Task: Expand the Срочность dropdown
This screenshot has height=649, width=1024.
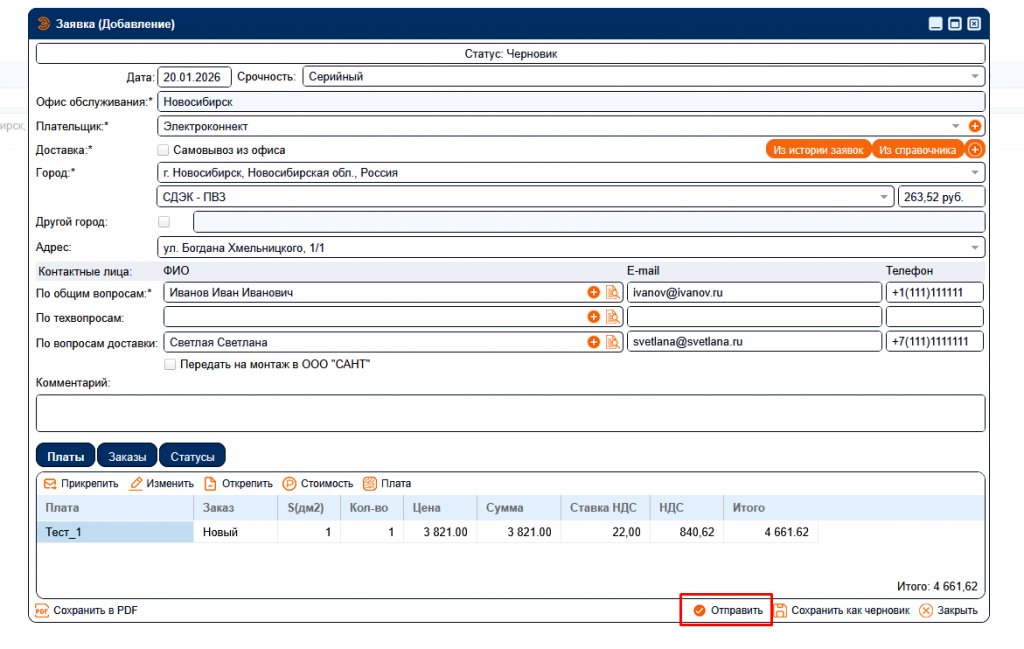Action: coord(975,76)
